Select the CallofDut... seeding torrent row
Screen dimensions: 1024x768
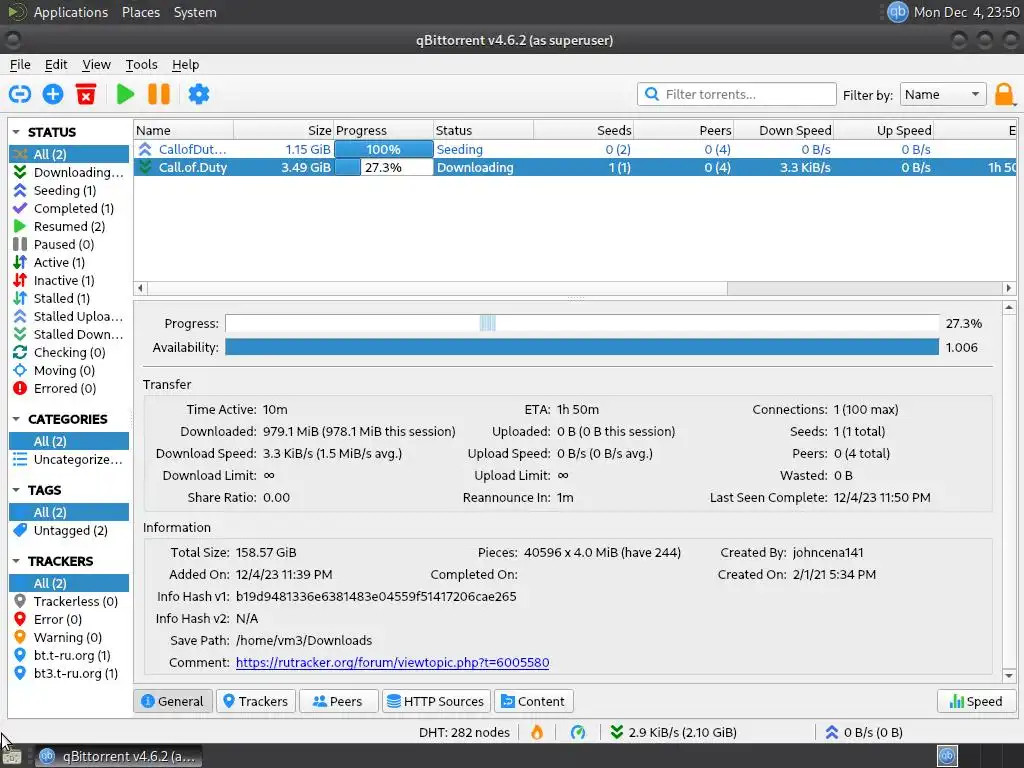[x=575, y=150]
